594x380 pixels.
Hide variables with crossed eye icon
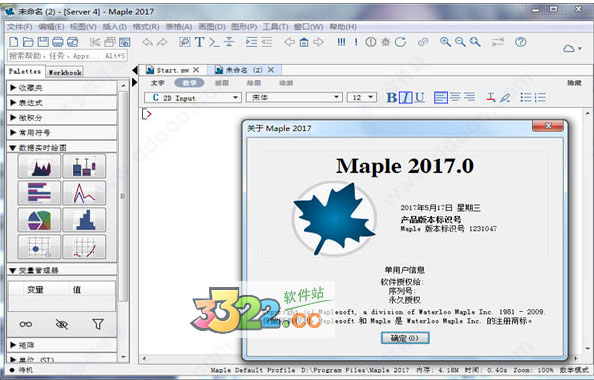[x=62, y=324]
